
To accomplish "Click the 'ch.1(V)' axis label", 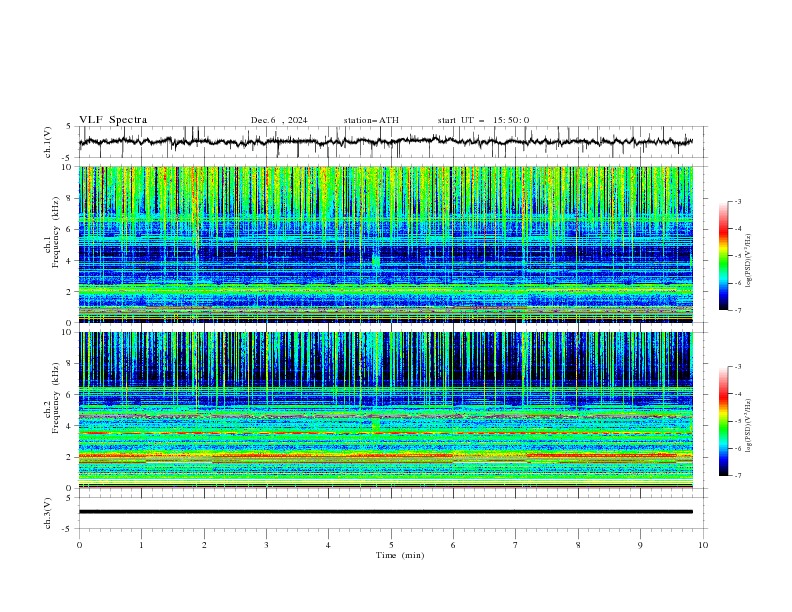I will pyautogui.click(x=47, y=142).
